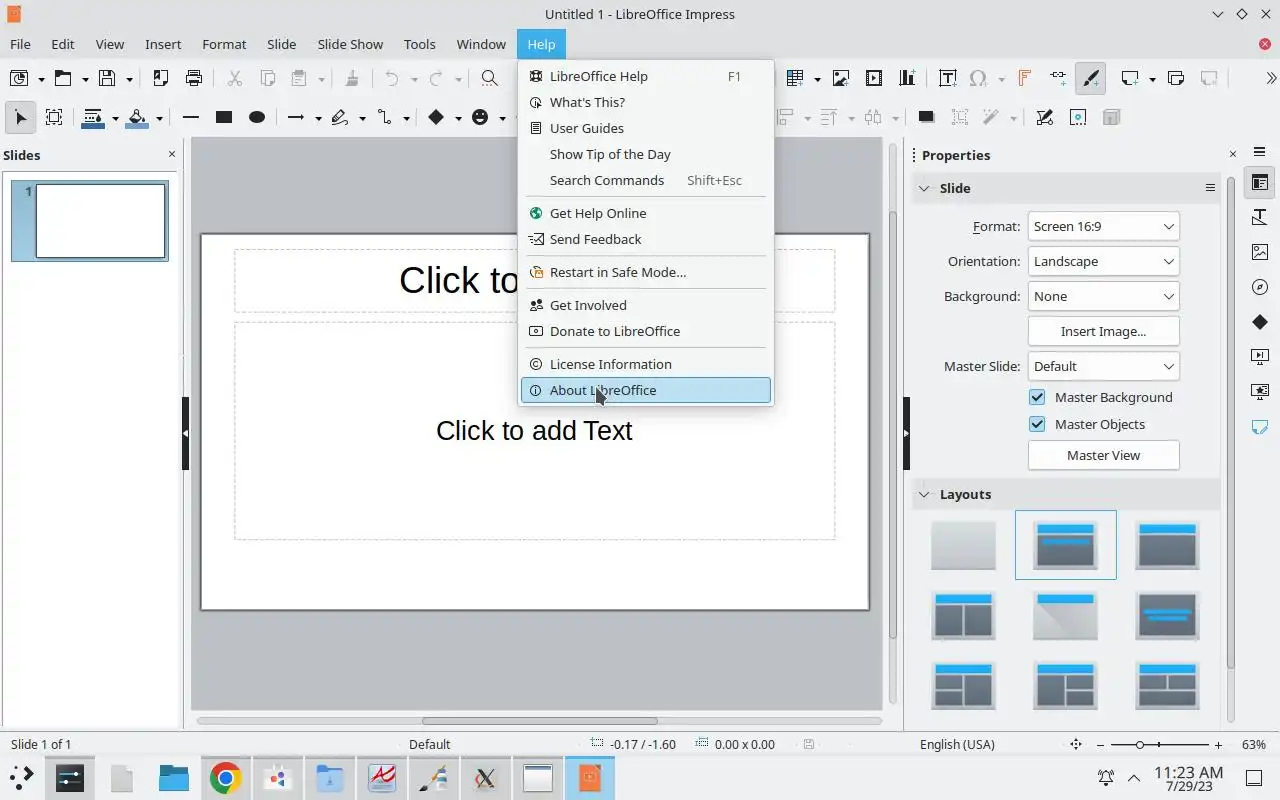Image resolution: width=1280 pixels, height=800 pixels.
Task: Click the Export as PDF toolbar icon
Action: tap(160, 78)
